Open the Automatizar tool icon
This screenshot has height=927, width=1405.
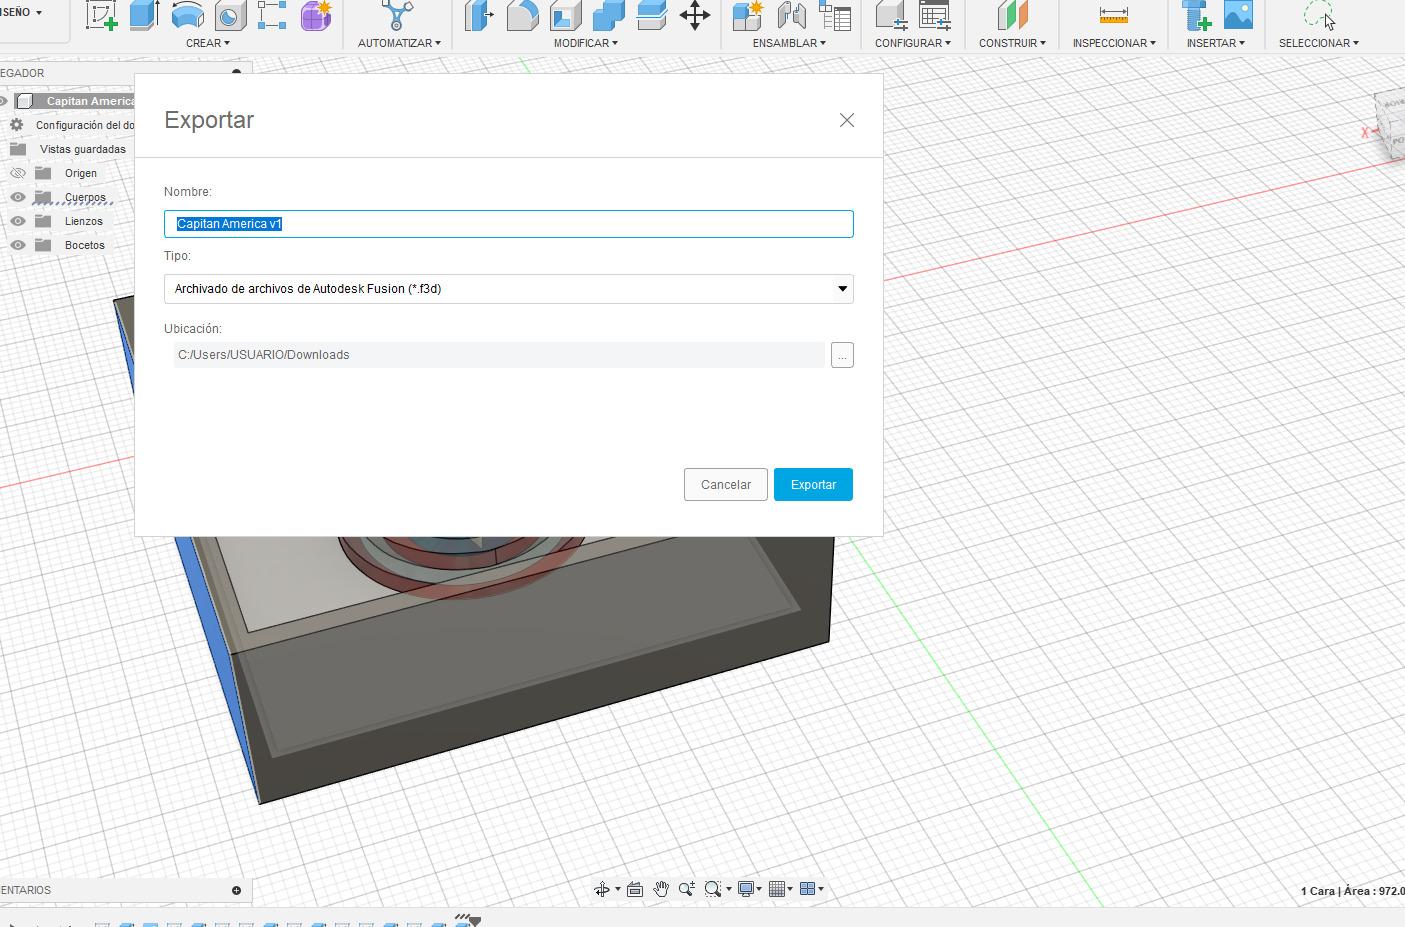click(398, 15)
